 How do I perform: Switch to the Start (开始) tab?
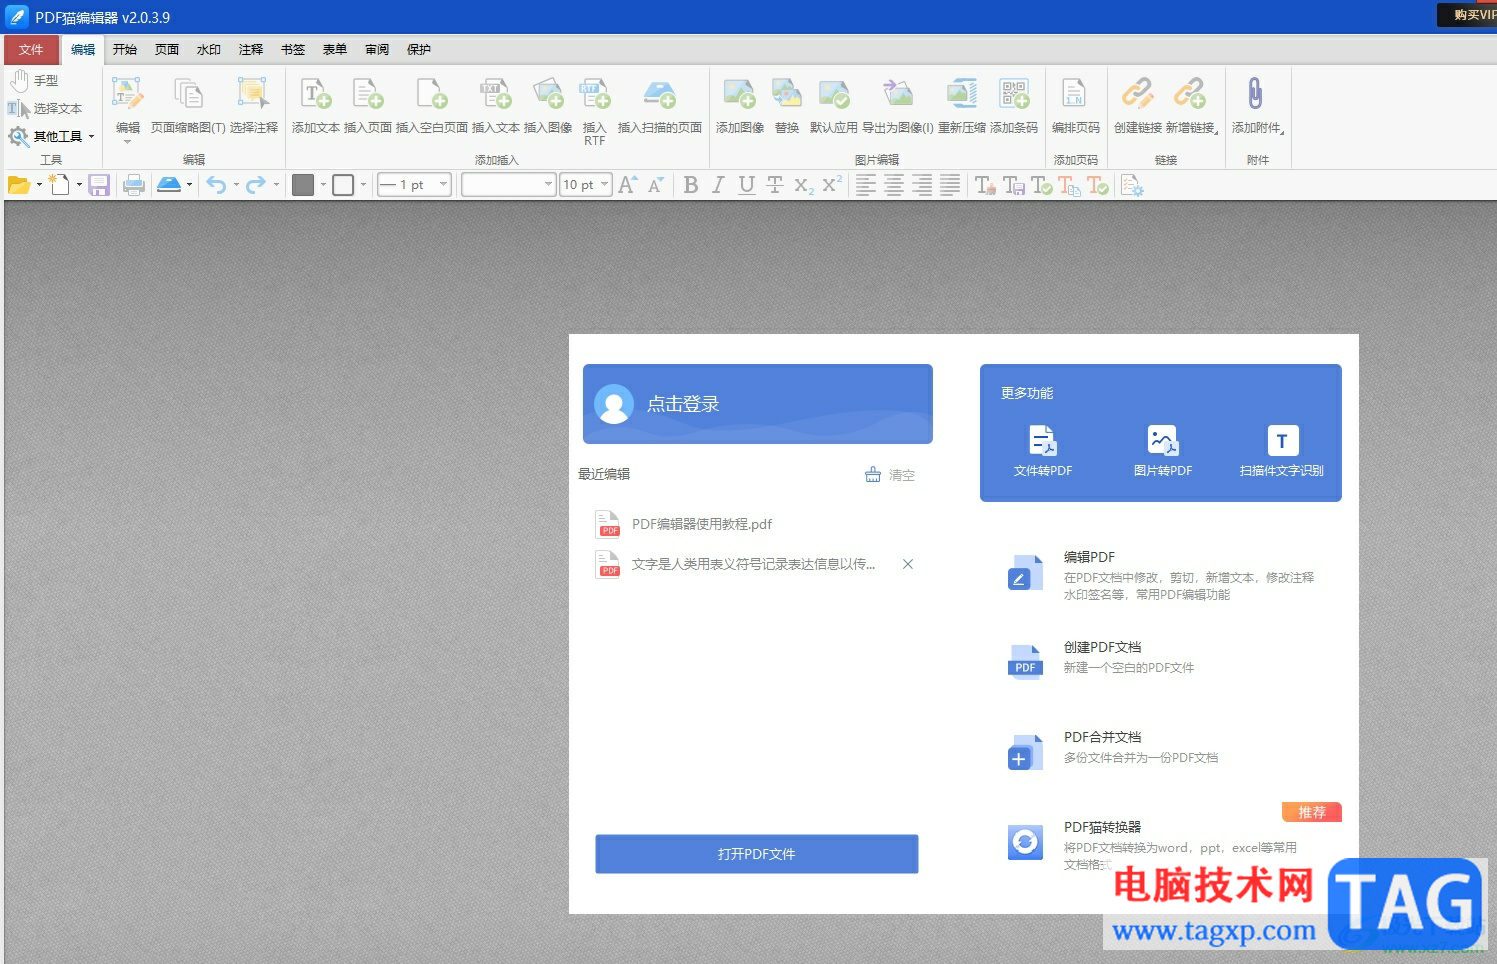pos(125,49)
